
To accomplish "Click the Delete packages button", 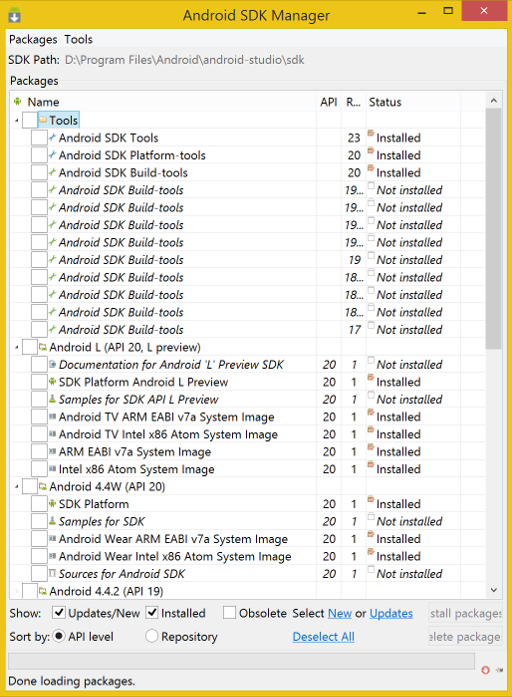I will point(465,637).
